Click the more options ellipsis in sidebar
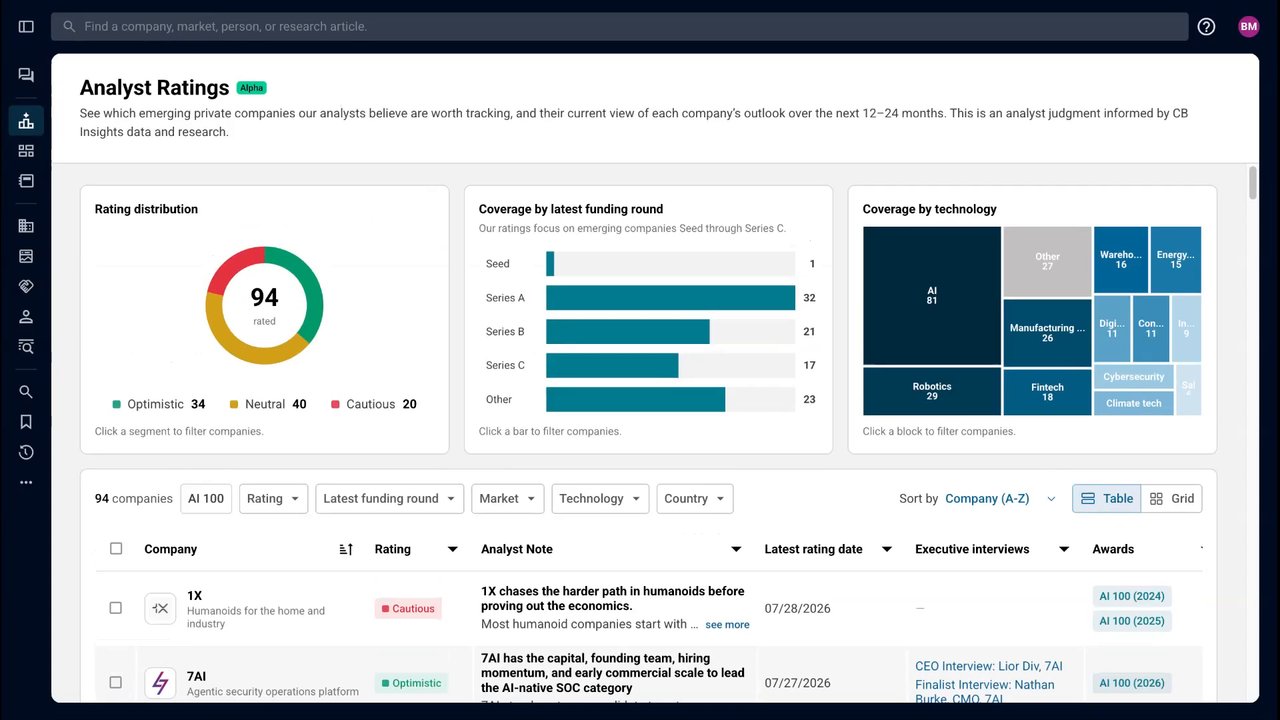Screen dimensions: 1280x720 pyautogui.click(x=26, y=482)
